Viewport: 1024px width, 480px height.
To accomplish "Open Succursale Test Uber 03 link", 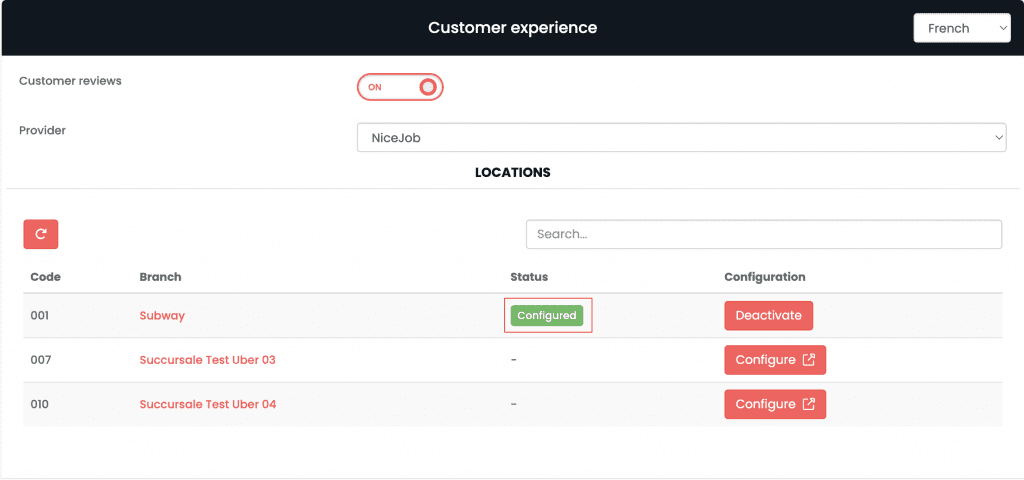I will [x=208, y=360].
